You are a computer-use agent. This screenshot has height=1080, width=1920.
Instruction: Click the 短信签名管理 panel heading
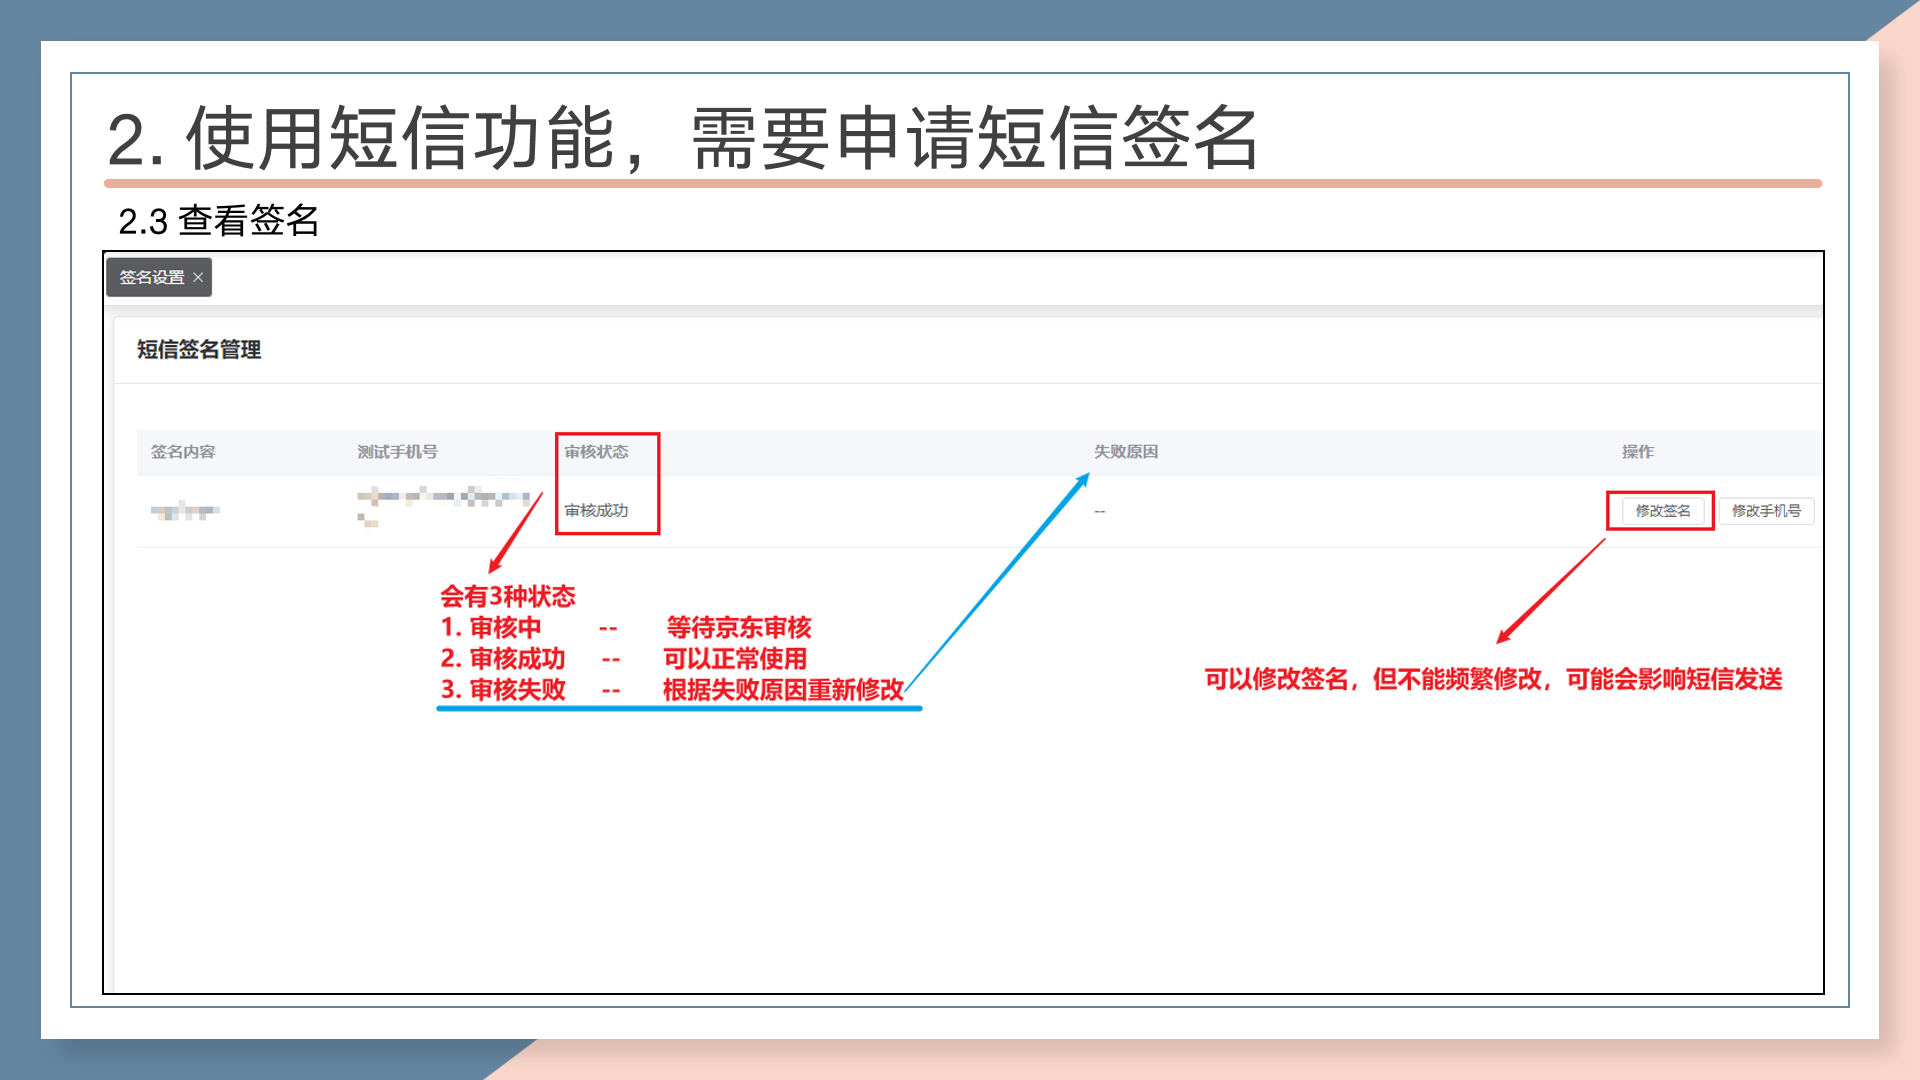(199, 350)
